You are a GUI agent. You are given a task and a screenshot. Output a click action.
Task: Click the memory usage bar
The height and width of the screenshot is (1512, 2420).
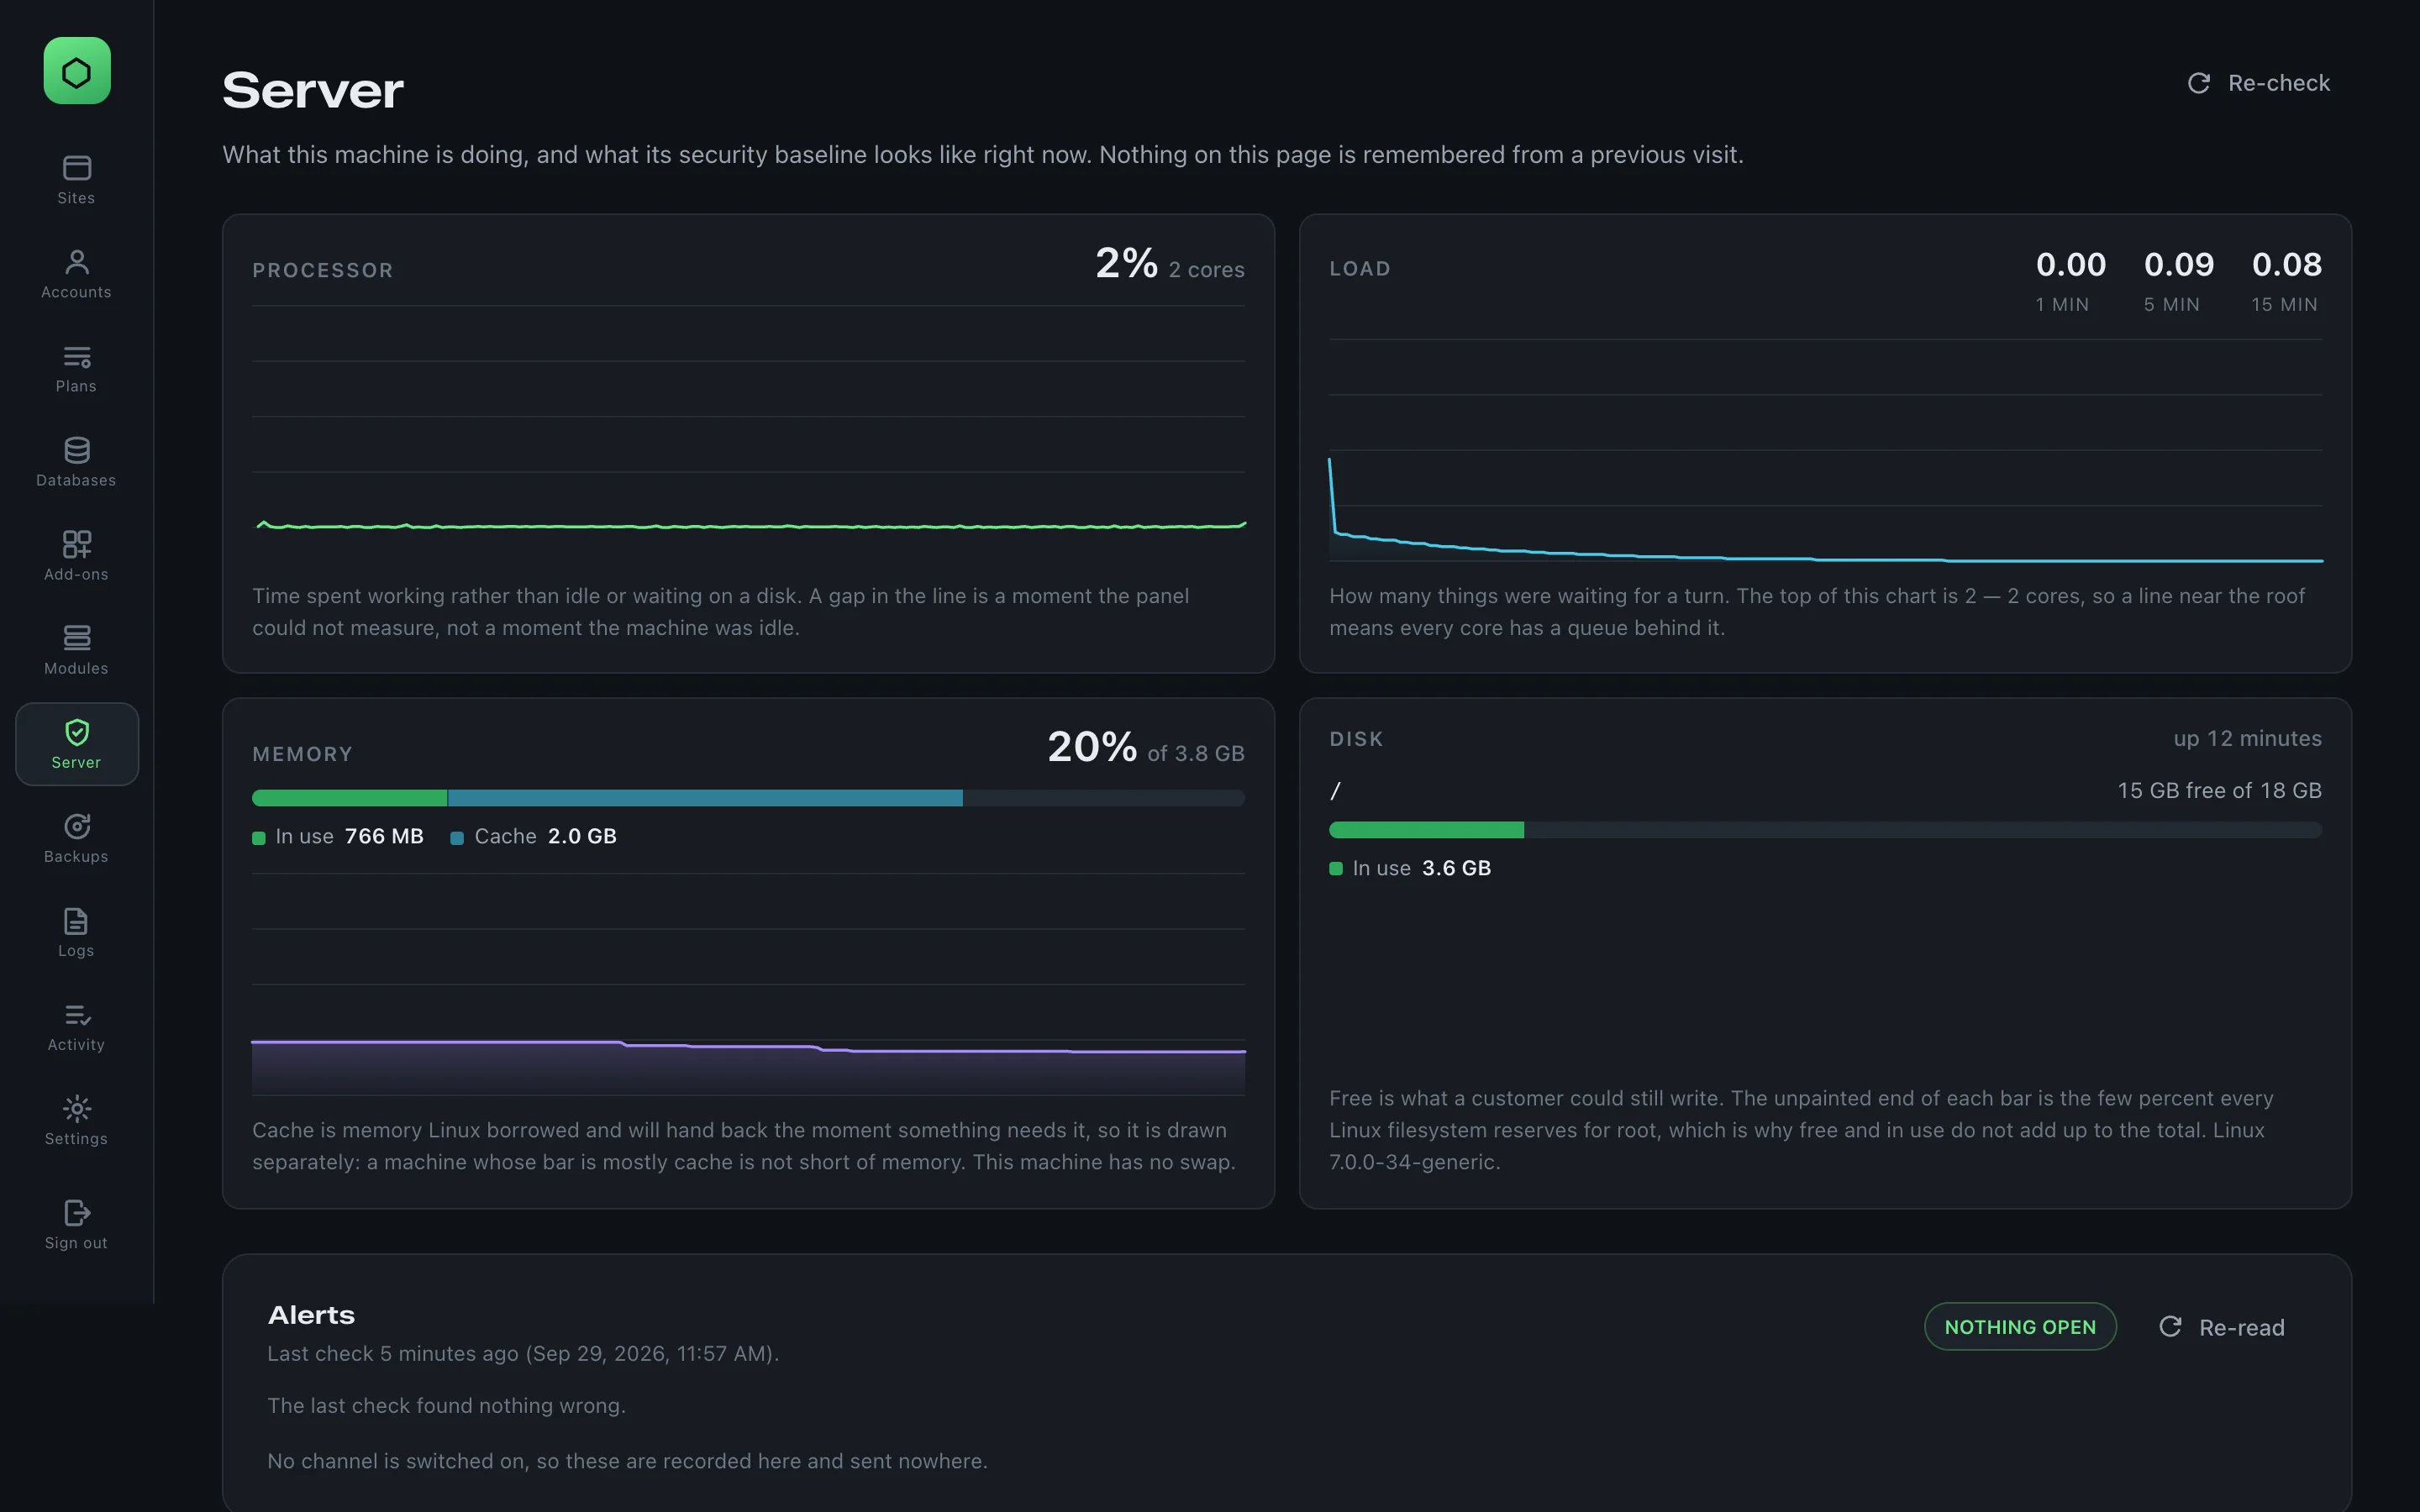[x=748, y=798]
